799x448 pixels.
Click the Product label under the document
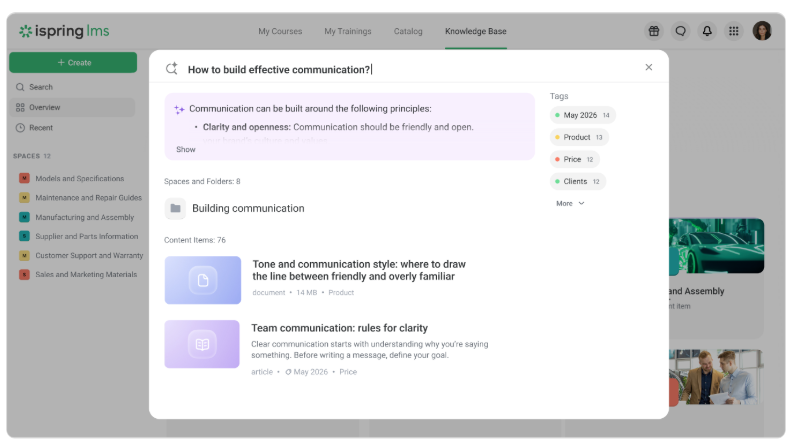pyautogui.click(x=341, y=293)
